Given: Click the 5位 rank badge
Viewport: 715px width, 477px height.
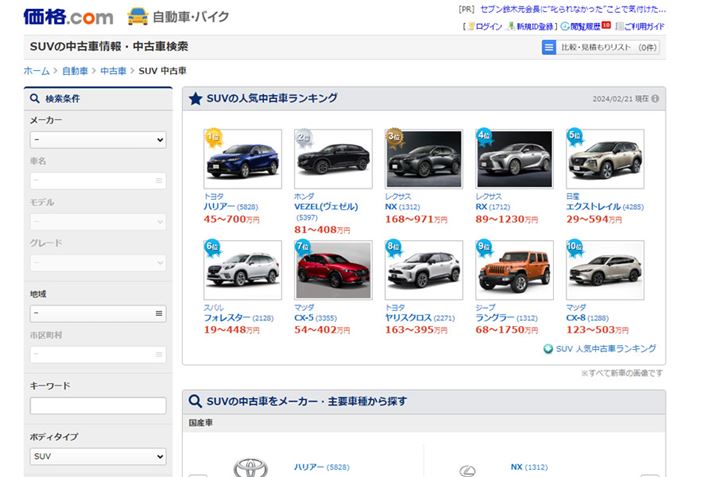Looking at the screenshot, I should point(575,137).
